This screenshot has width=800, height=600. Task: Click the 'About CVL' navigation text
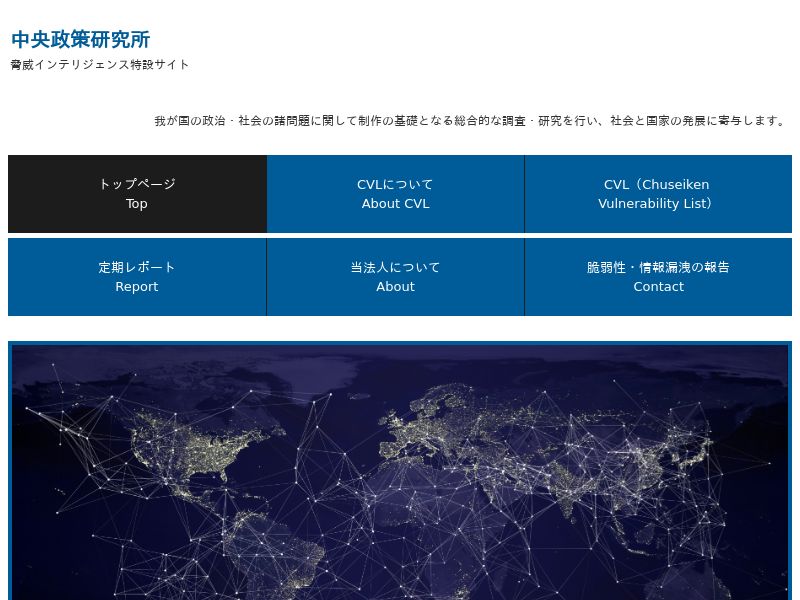395,204
